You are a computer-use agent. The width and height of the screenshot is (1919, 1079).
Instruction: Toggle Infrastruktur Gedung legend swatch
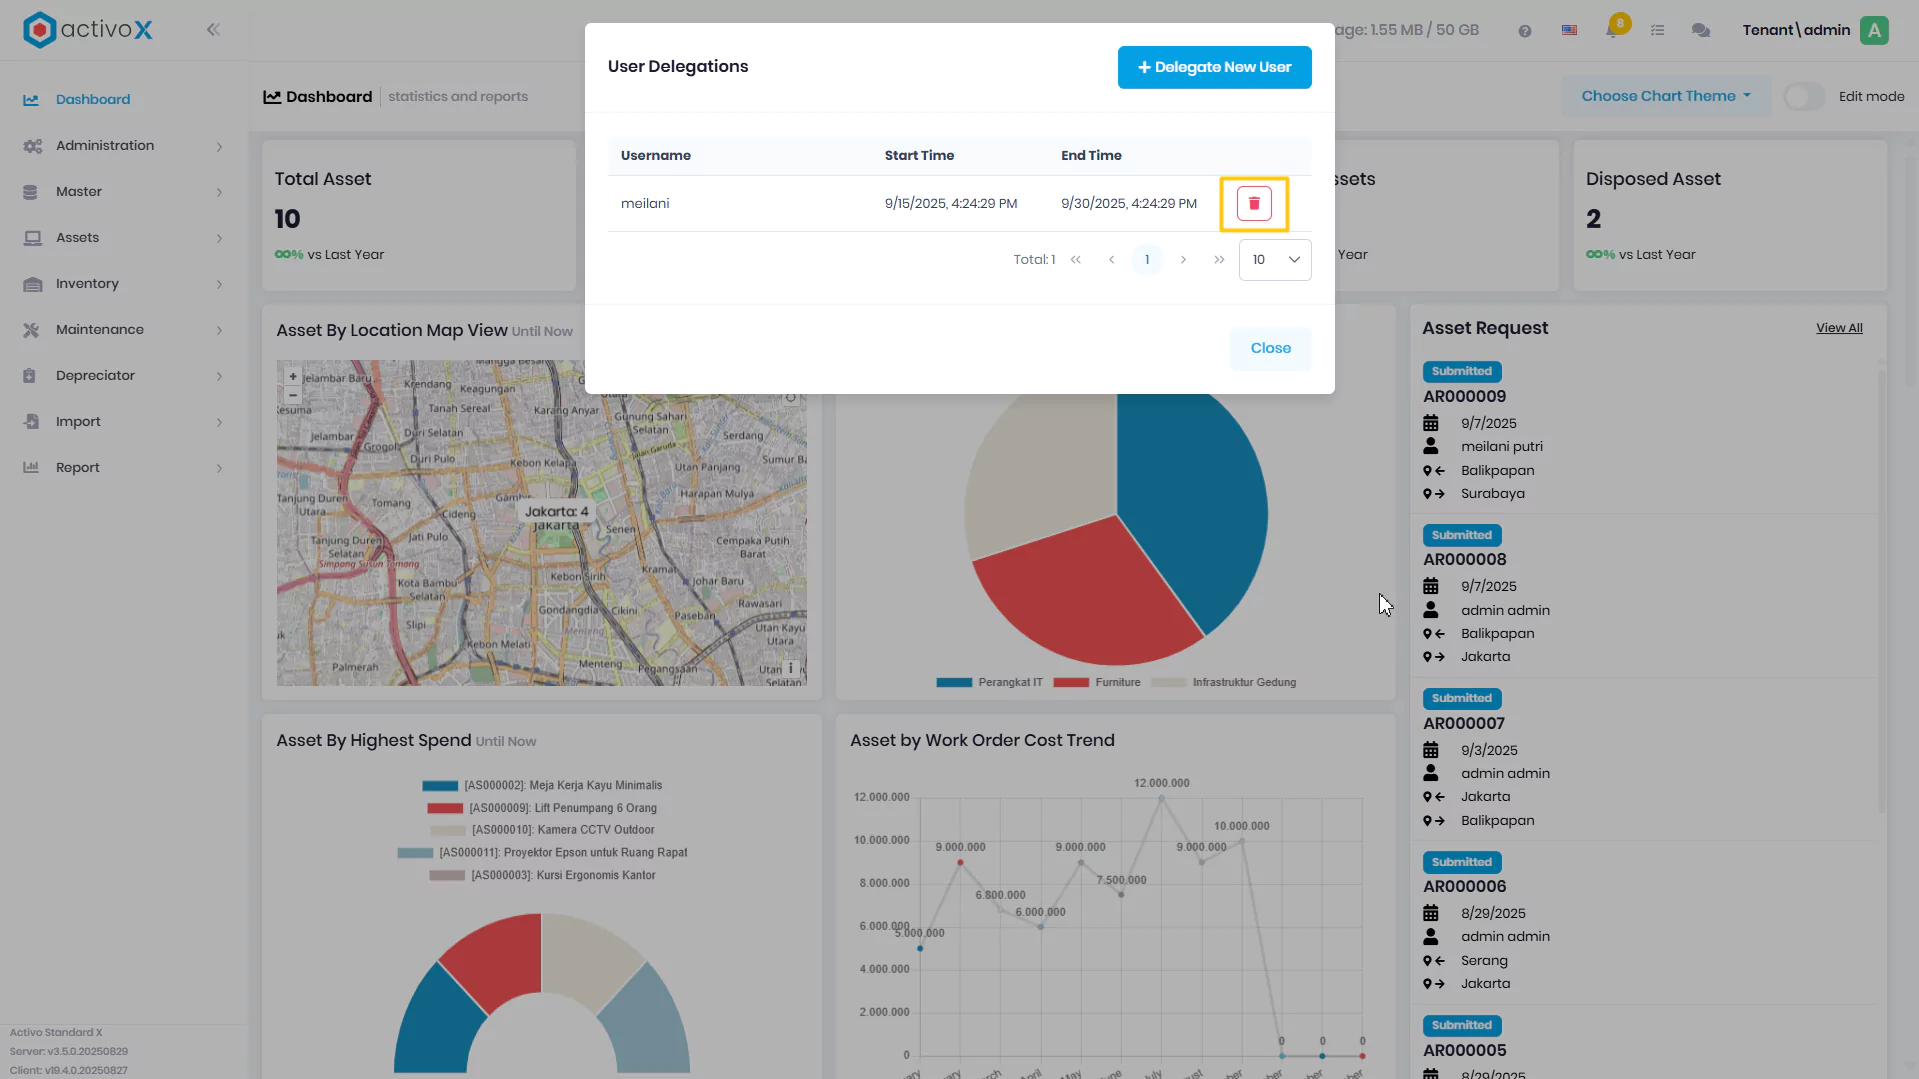pyautogui.click(x=1169, y=683)
